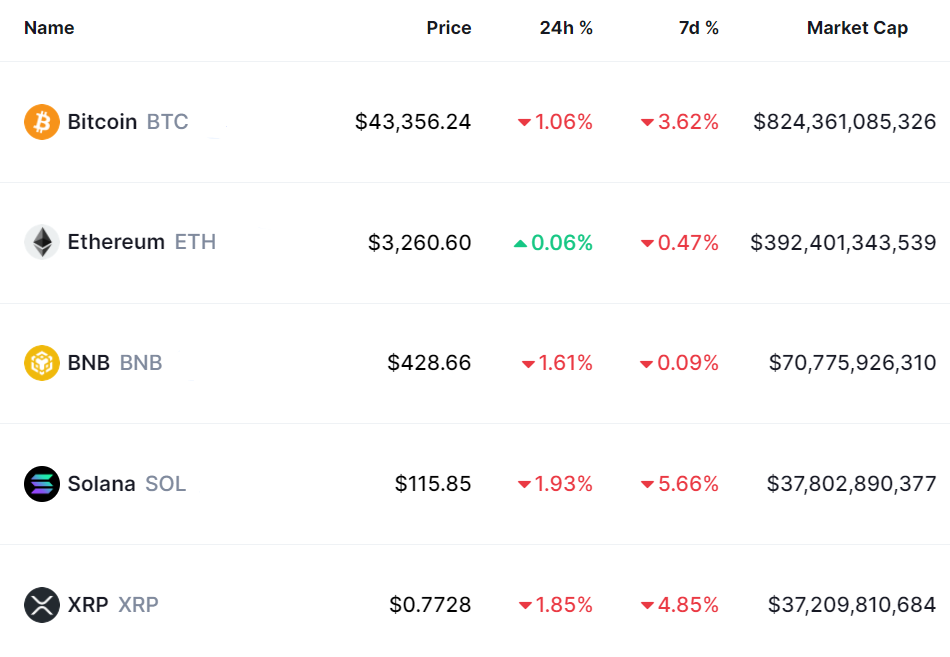Viewport: 950px width, 657px height.
Task: Open the Bitcoin name link
Action: click(102, 122)
